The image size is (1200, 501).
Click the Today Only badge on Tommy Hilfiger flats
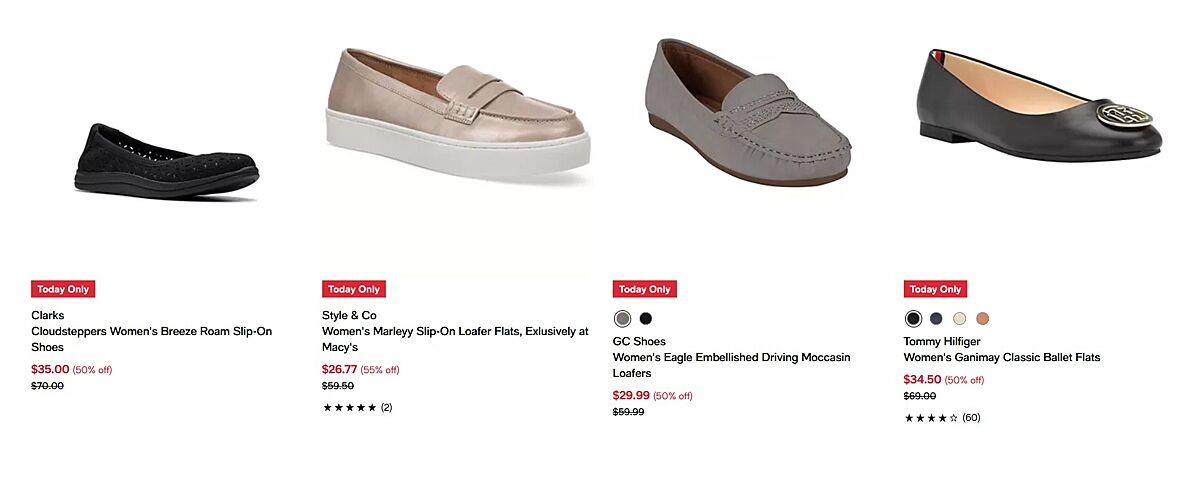point(935,289)
